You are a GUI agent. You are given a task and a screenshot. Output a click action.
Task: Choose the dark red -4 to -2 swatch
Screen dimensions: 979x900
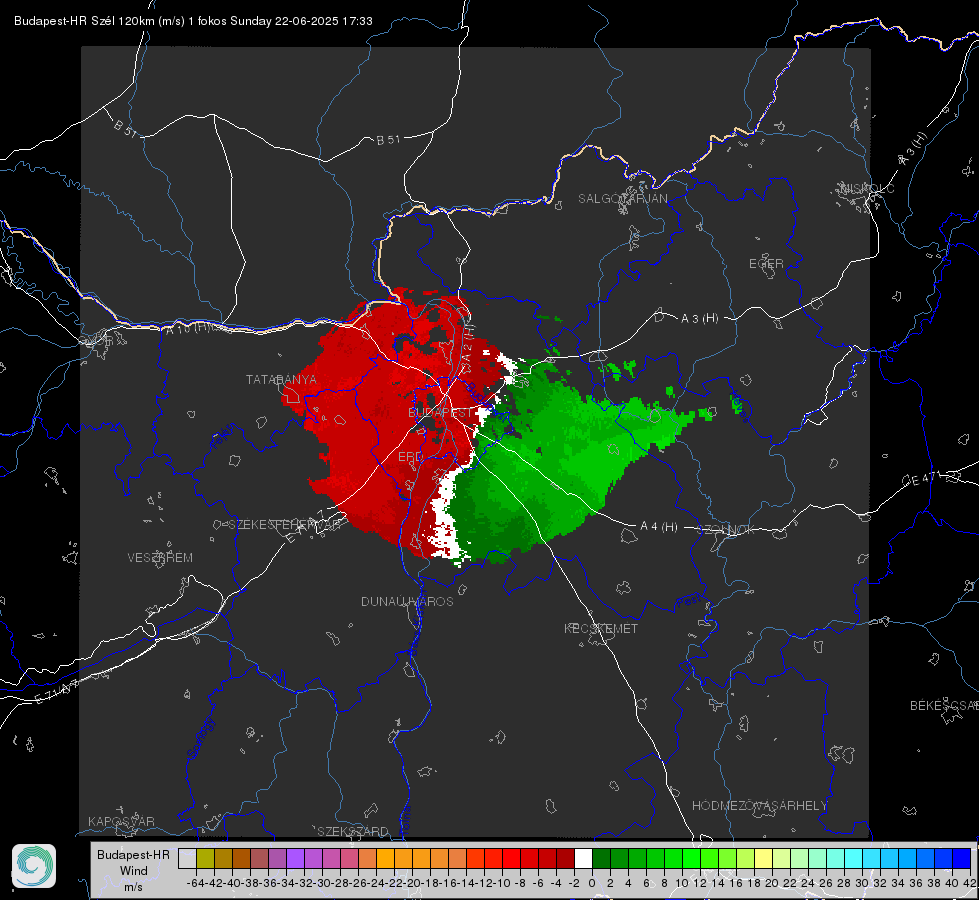coord(565,858)
